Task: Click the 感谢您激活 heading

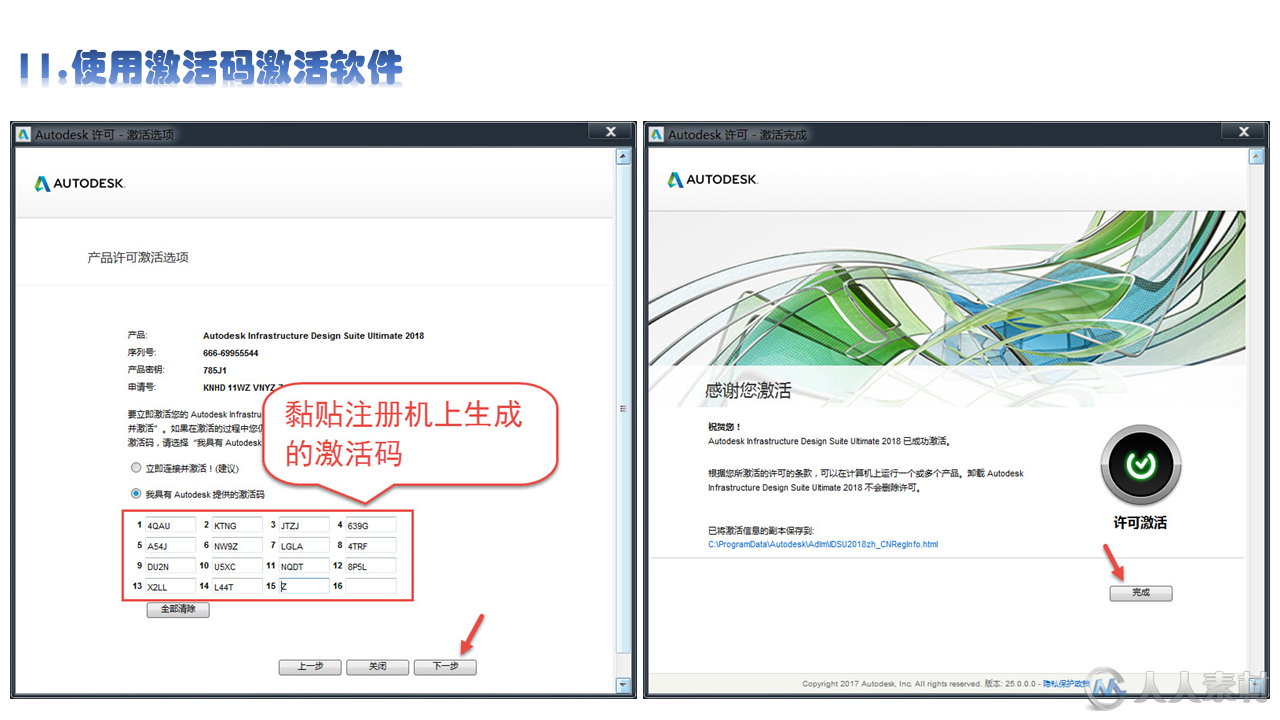Action: click(748, 391)
